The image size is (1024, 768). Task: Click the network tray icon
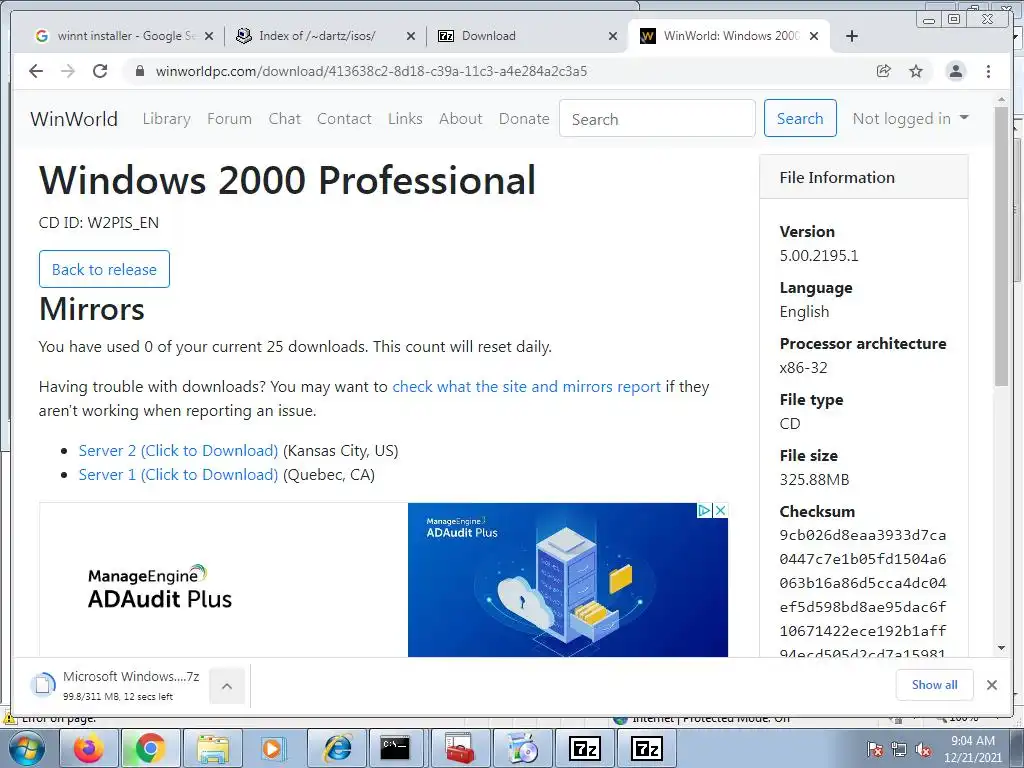pos(899,749)
